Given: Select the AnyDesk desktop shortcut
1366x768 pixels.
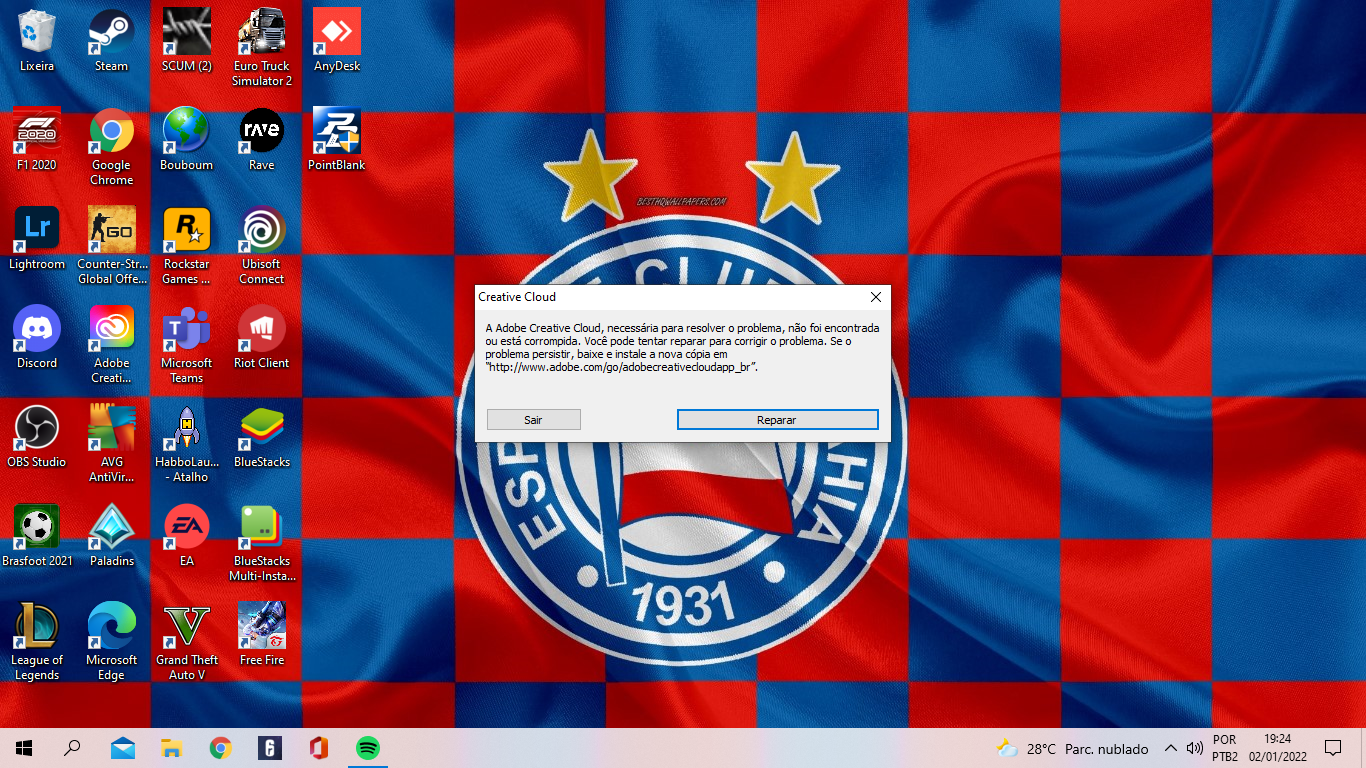Looking at the screenshot, I should [x=337, y=41].
